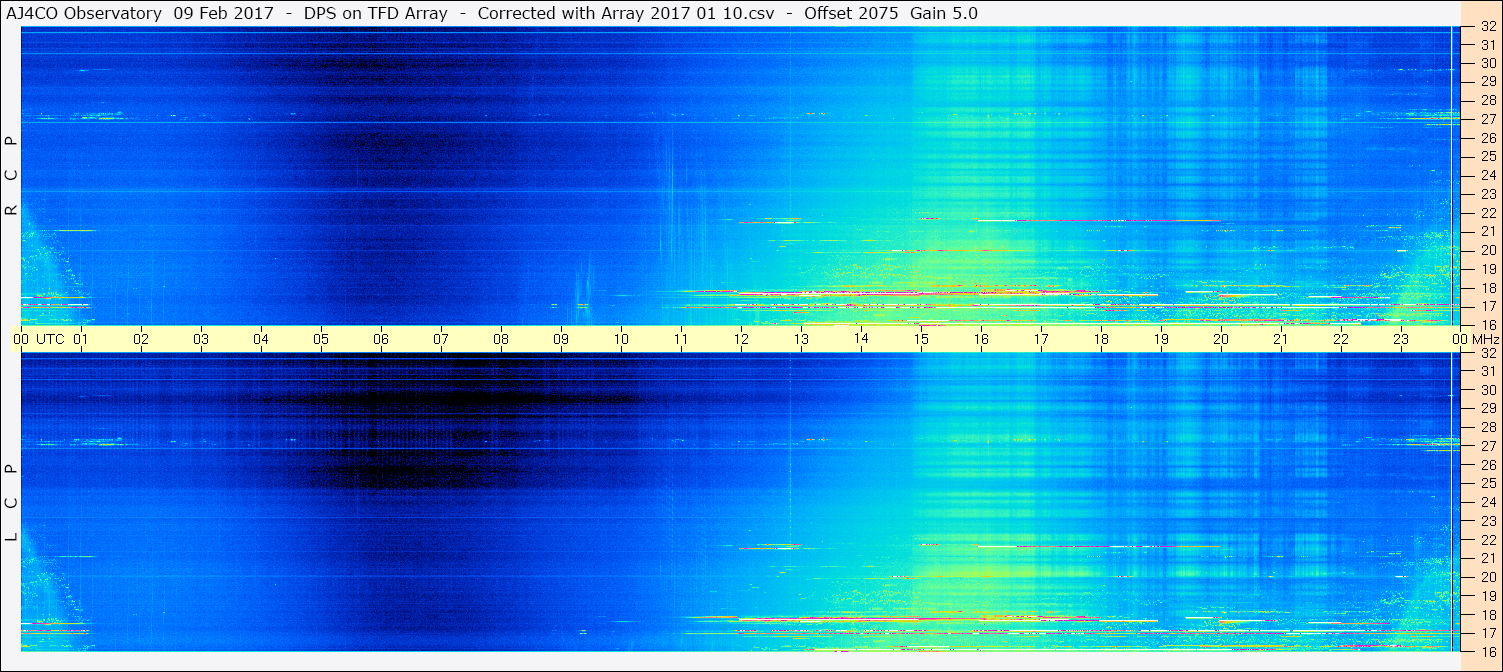Click the 09 hour mark on time axis
This screenshot has width=1503, height=672.
click(x=561, y=339)
